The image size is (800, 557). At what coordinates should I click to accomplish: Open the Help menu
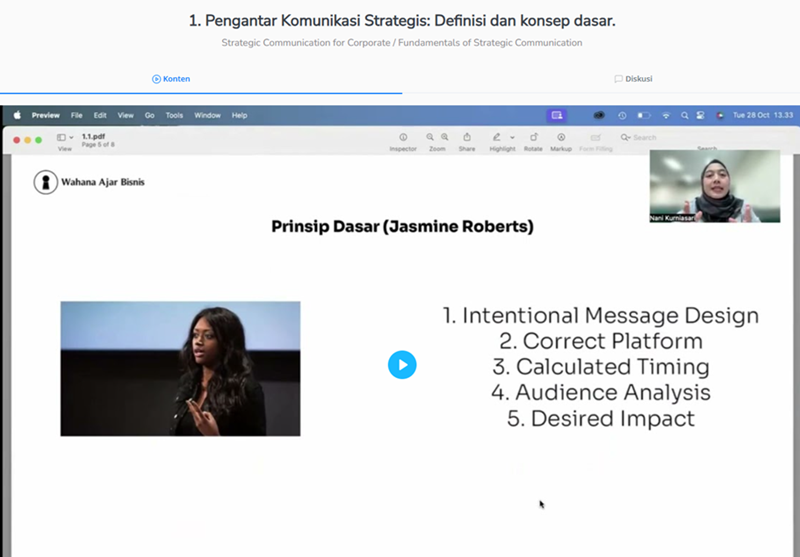point(239,115)
